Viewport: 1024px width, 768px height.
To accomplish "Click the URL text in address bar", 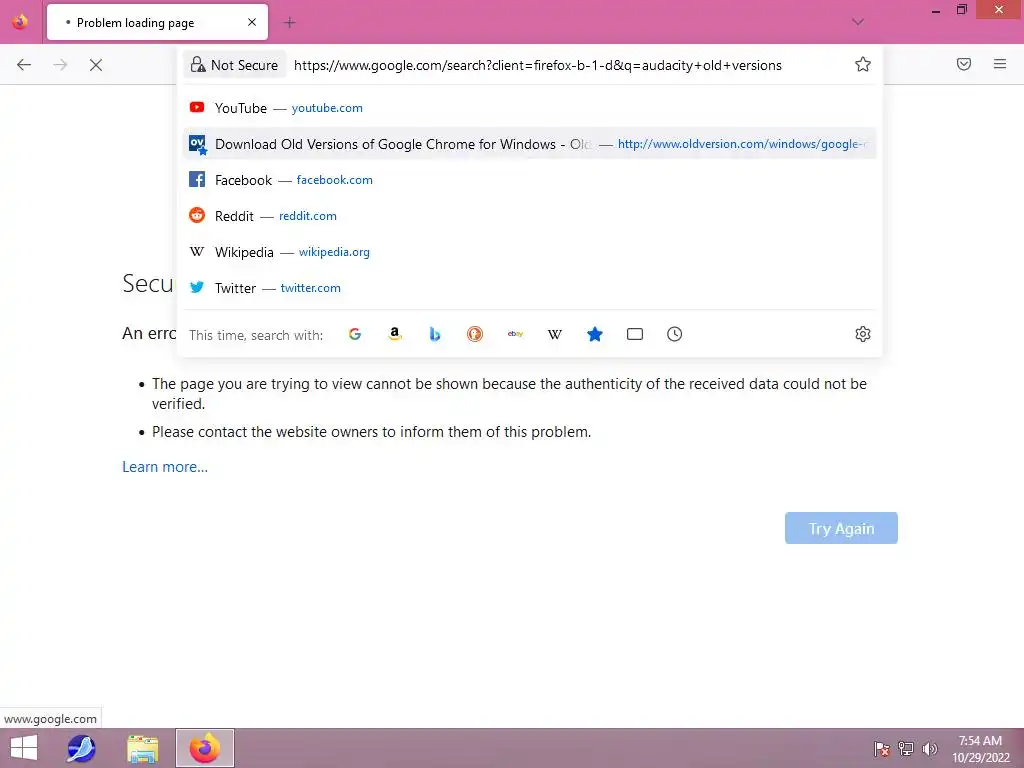I will (x=537, y=65).
